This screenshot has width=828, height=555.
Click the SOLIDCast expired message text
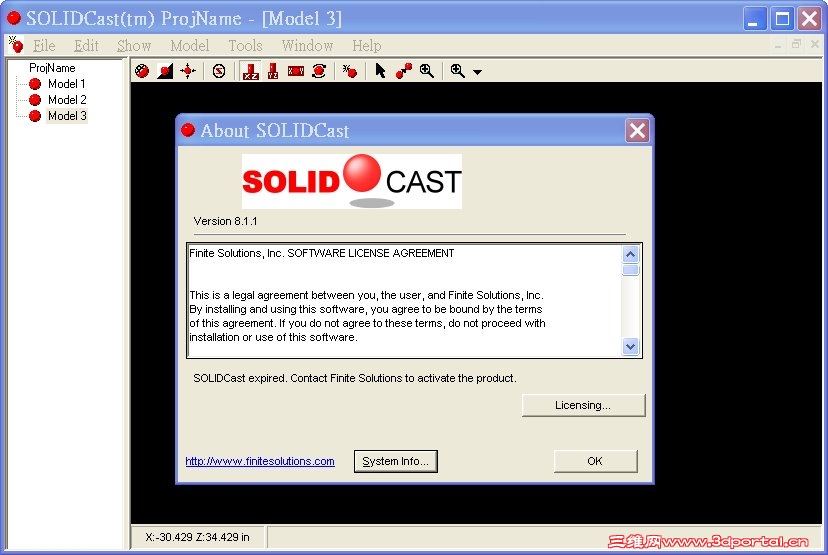pos(355,378)
